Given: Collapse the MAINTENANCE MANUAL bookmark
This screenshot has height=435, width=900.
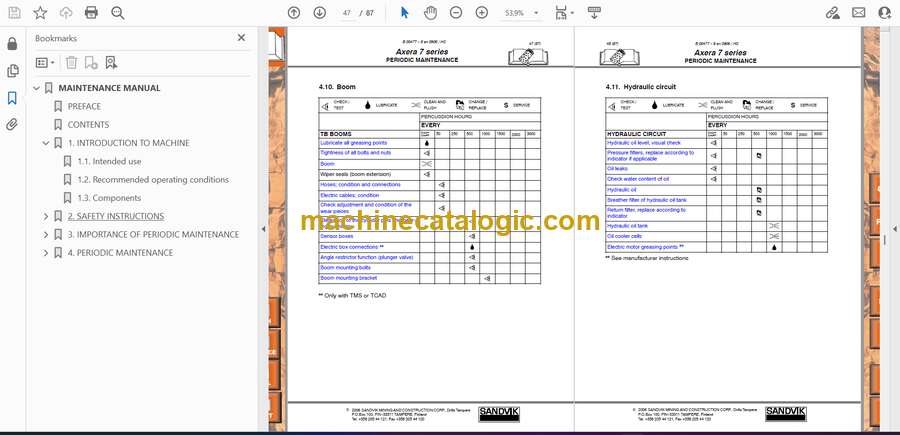Looking at the screenshot, I should coord(37,88).
